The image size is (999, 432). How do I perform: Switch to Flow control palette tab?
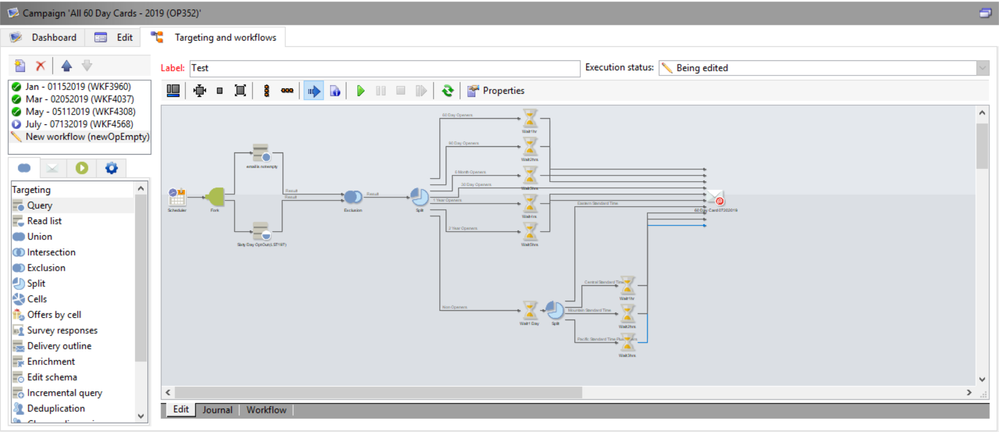click(82, 168)
